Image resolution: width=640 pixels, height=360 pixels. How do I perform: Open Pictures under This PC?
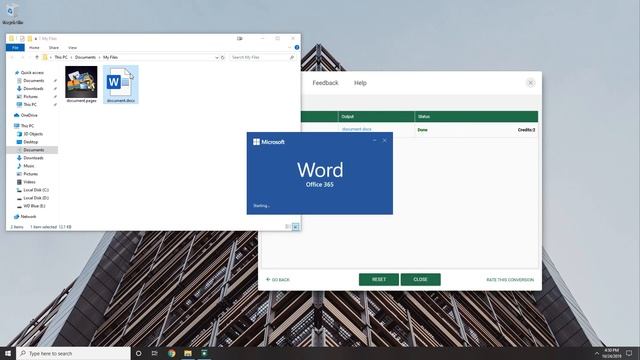[x=30, y=174]
